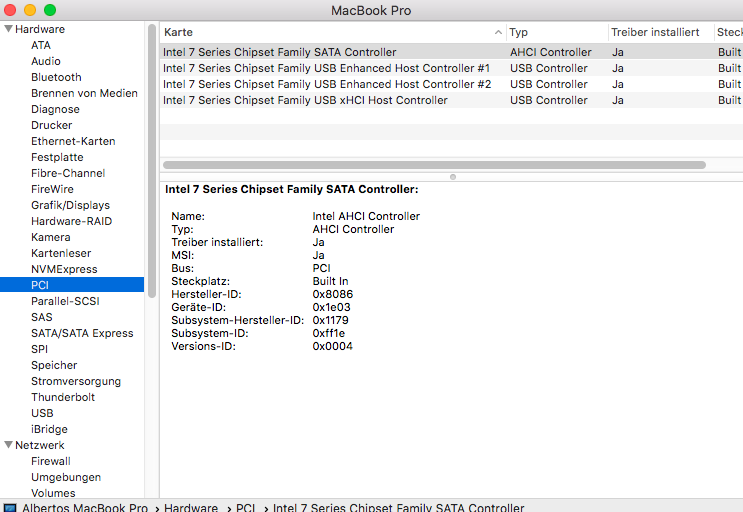Open Diagnose in the sidebar
Viewport: 743px width, 512px height.
55,109
